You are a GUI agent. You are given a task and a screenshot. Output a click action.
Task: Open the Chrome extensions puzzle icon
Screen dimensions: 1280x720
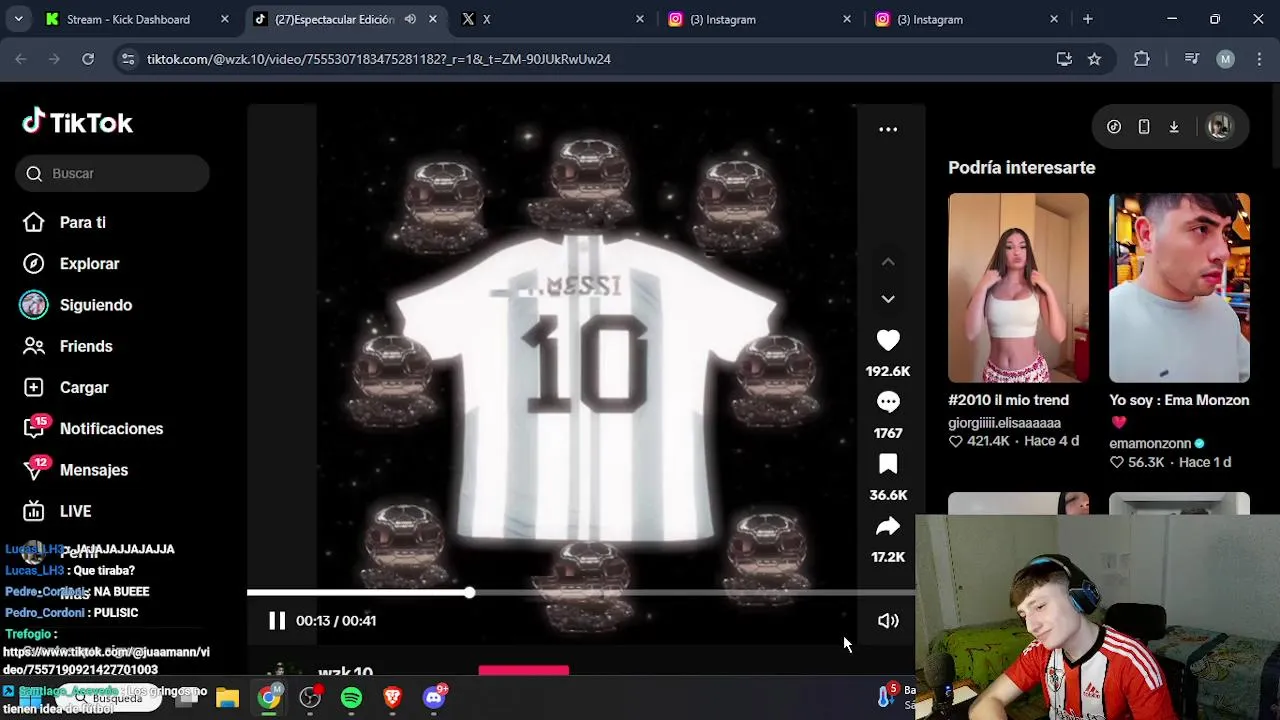click(x=1142, y=59)
